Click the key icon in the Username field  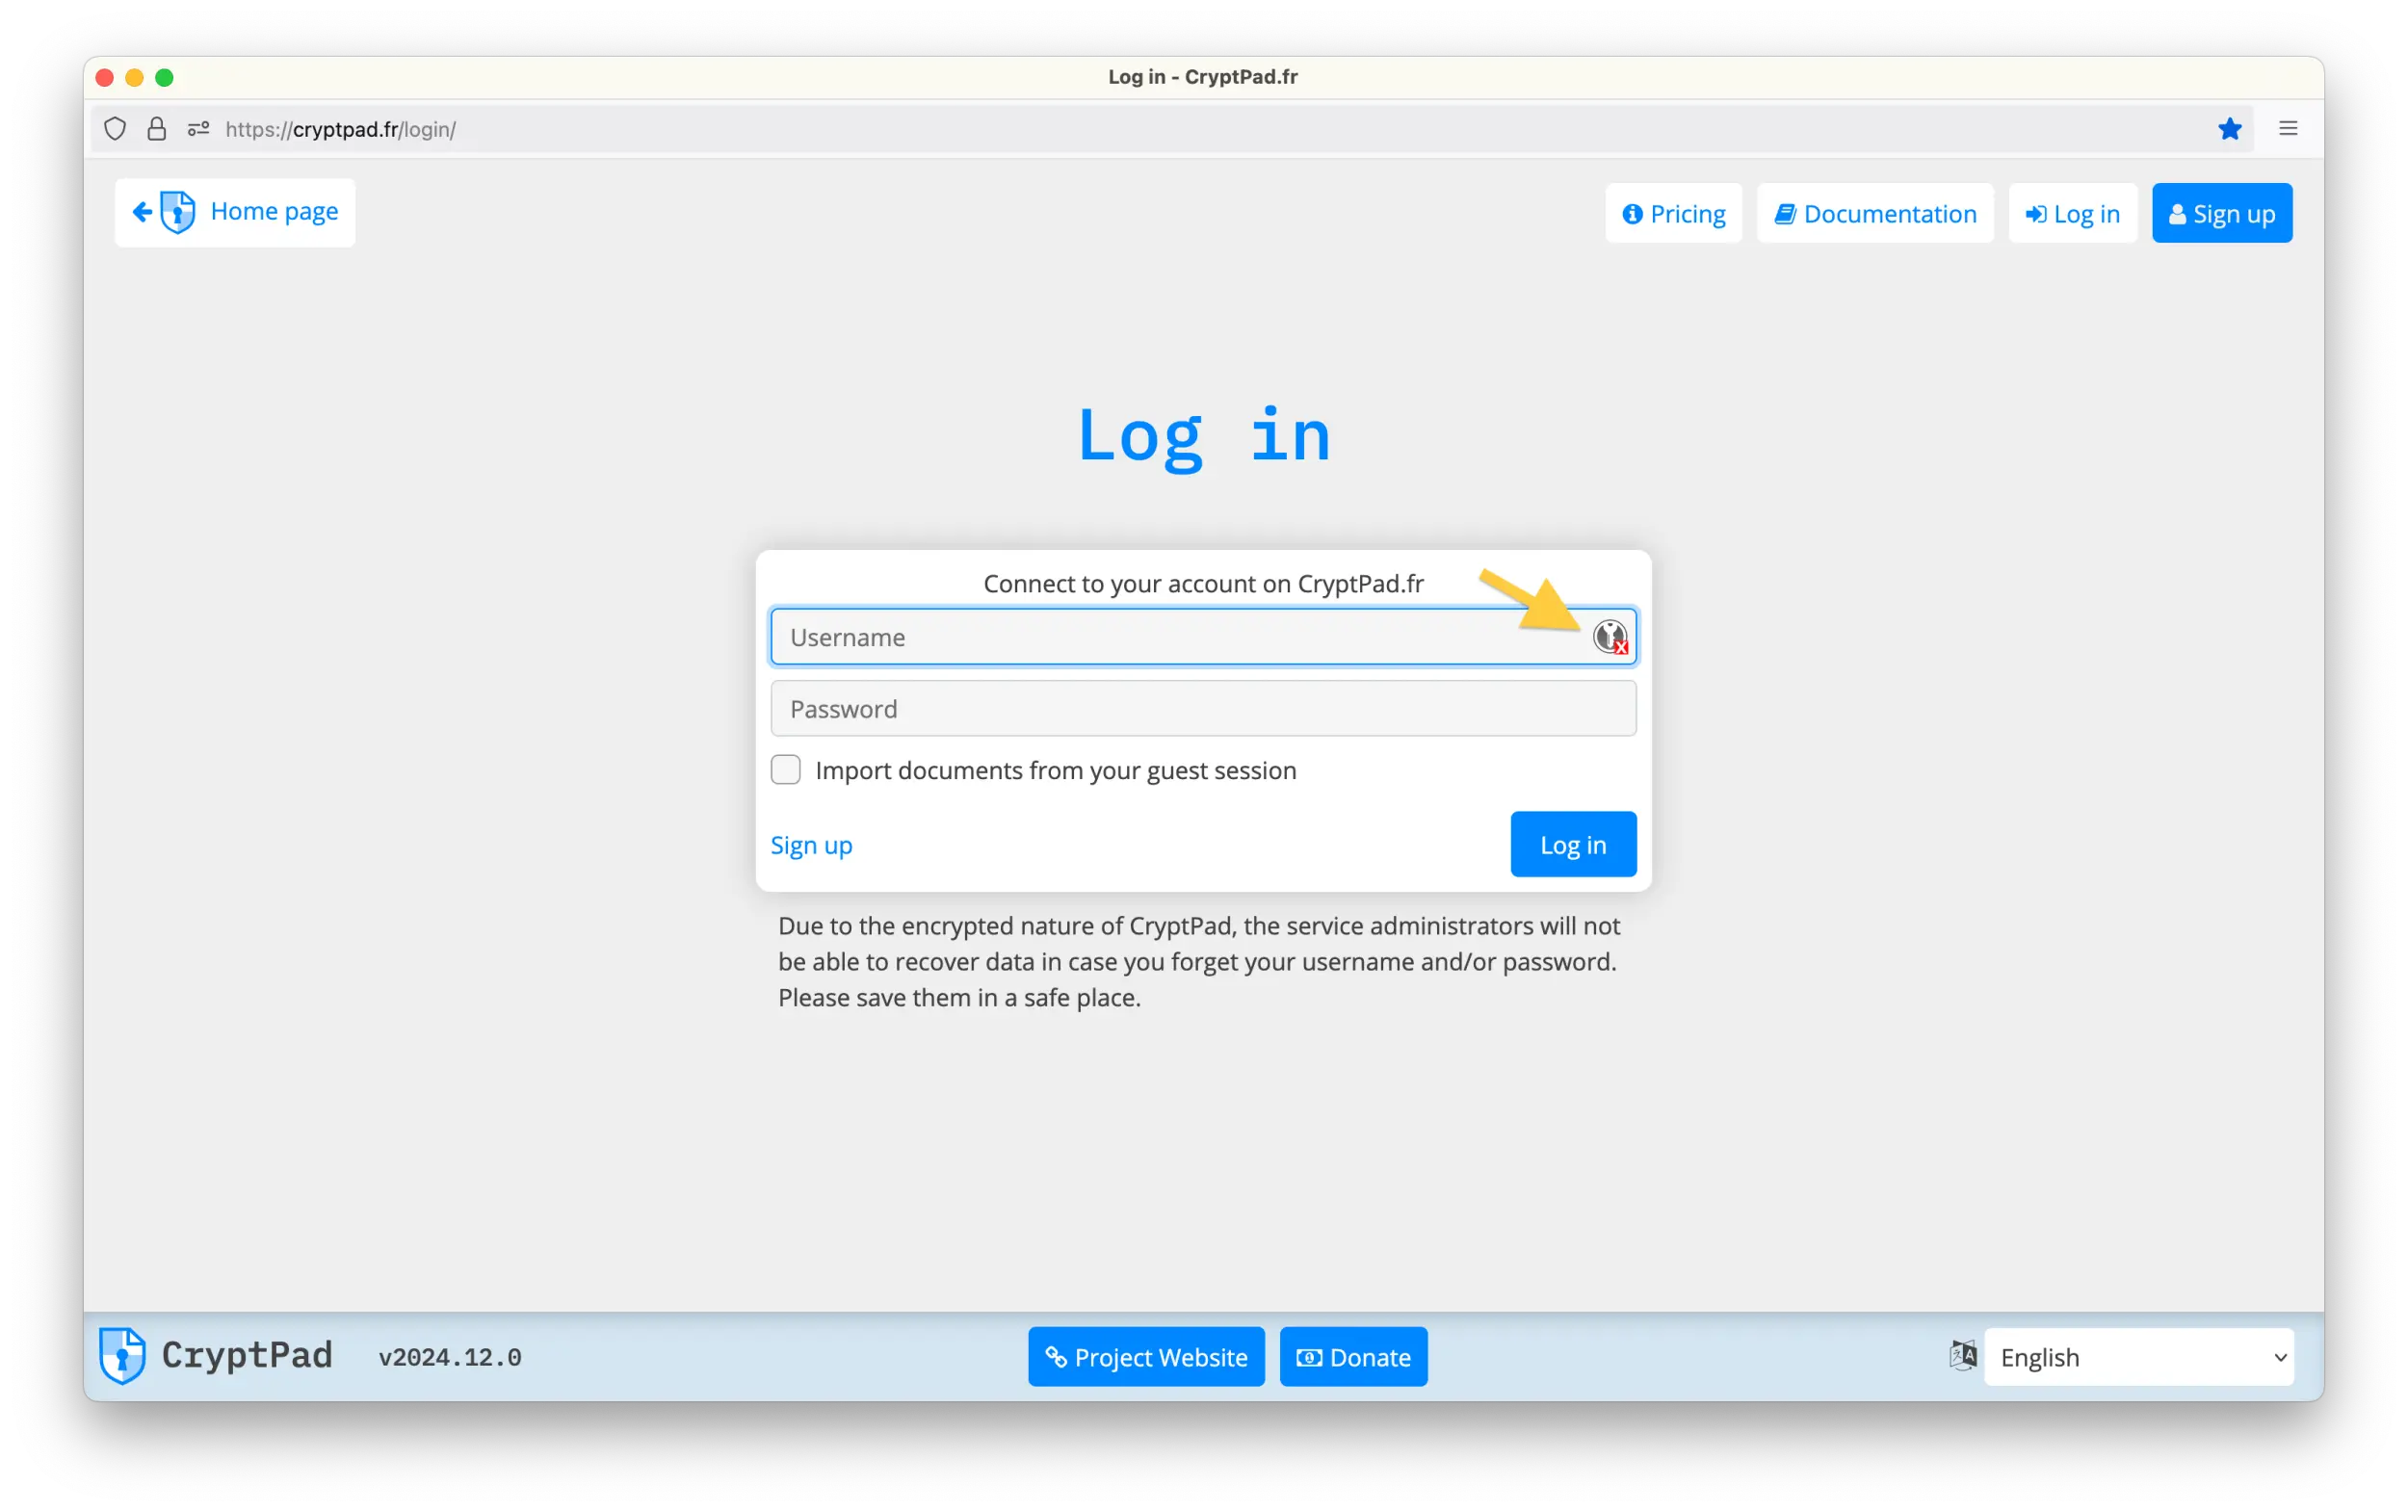(1610, 636)
